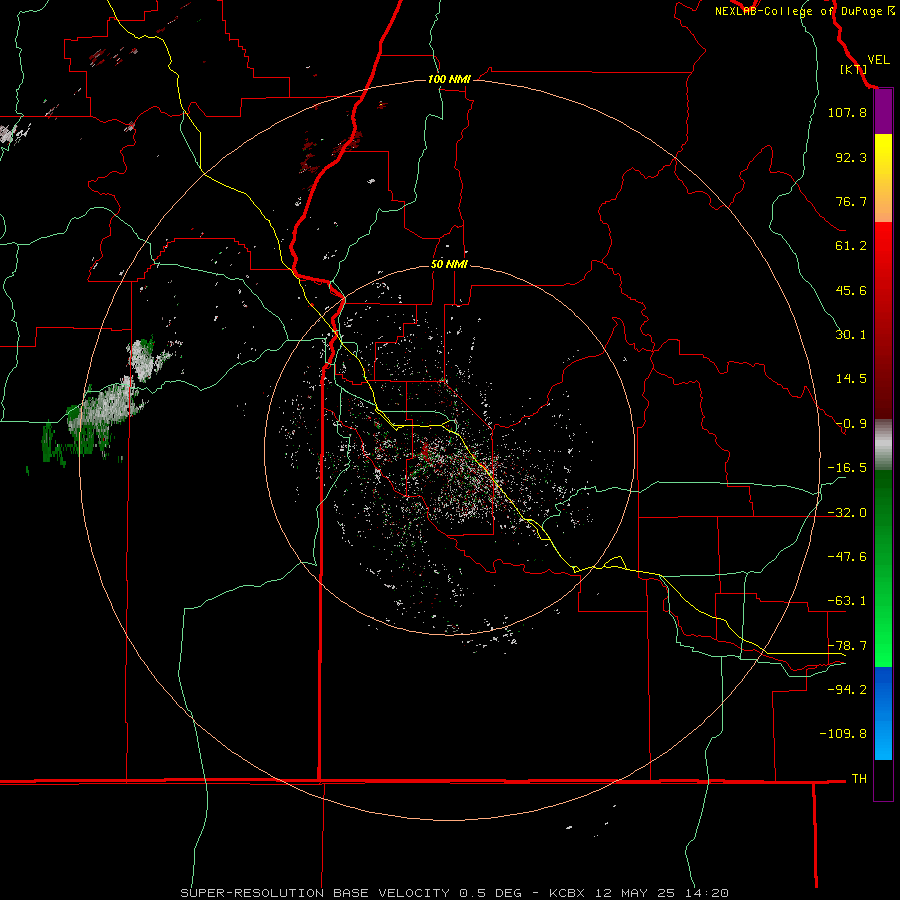Click the 61.2 velocity label
This screenshot has height=900, width=900.
coord(851,246)
